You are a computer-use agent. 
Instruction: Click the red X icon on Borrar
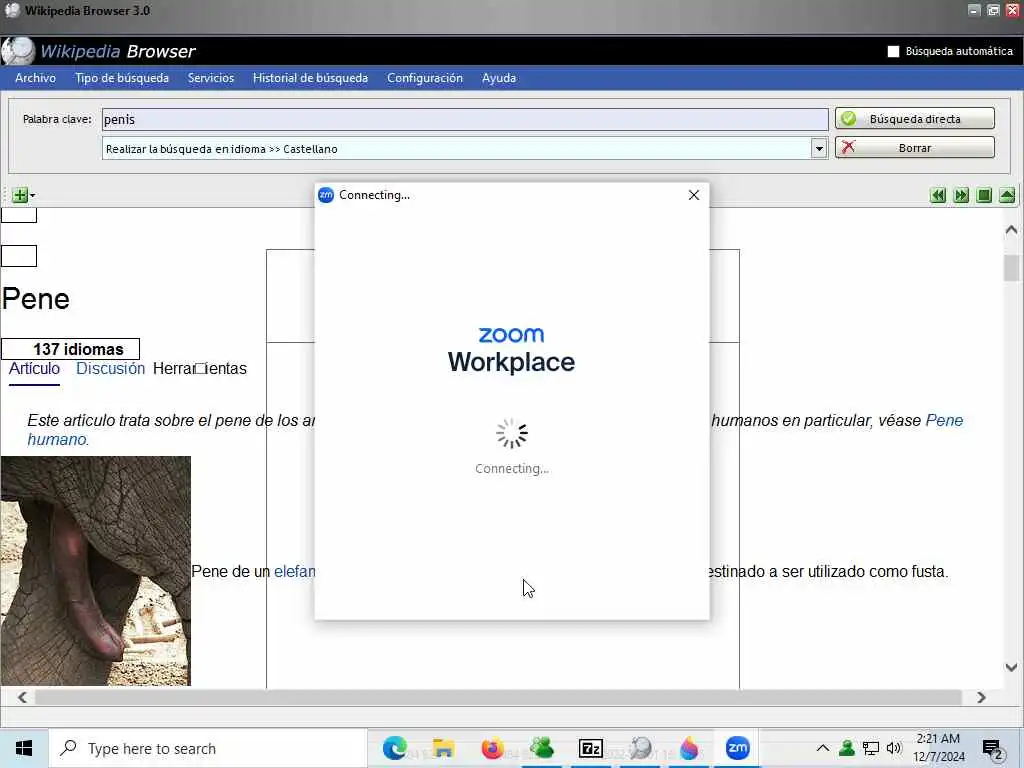coord(848,147)
